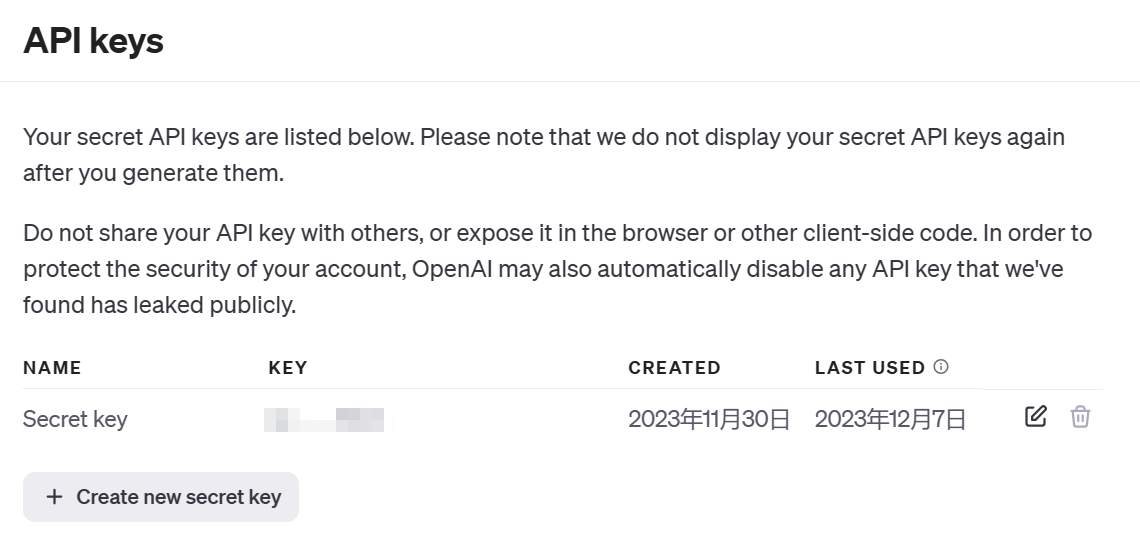
Task: Click the edit icon for Secret key
Action: pos(1036,416)
